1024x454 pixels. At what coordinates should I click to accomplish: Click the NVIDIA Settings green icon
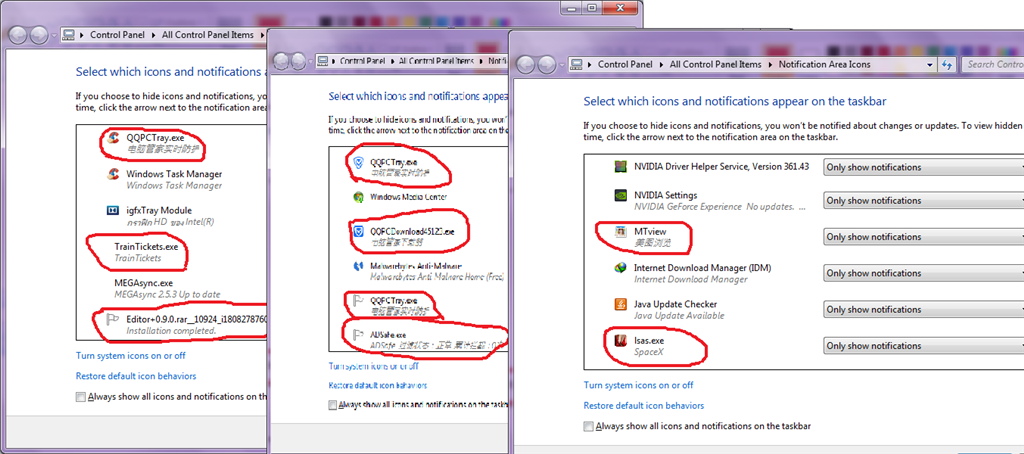(621, 195)
